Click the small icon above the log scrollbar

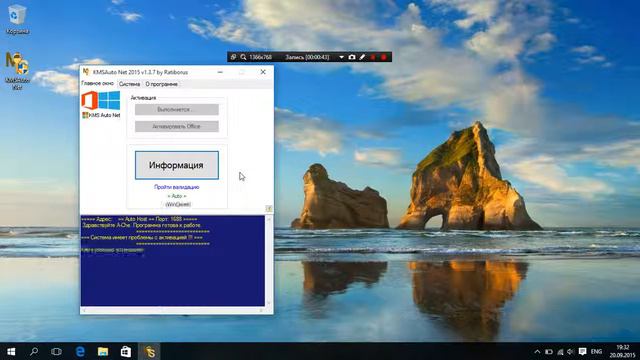[x=269, y=209]
